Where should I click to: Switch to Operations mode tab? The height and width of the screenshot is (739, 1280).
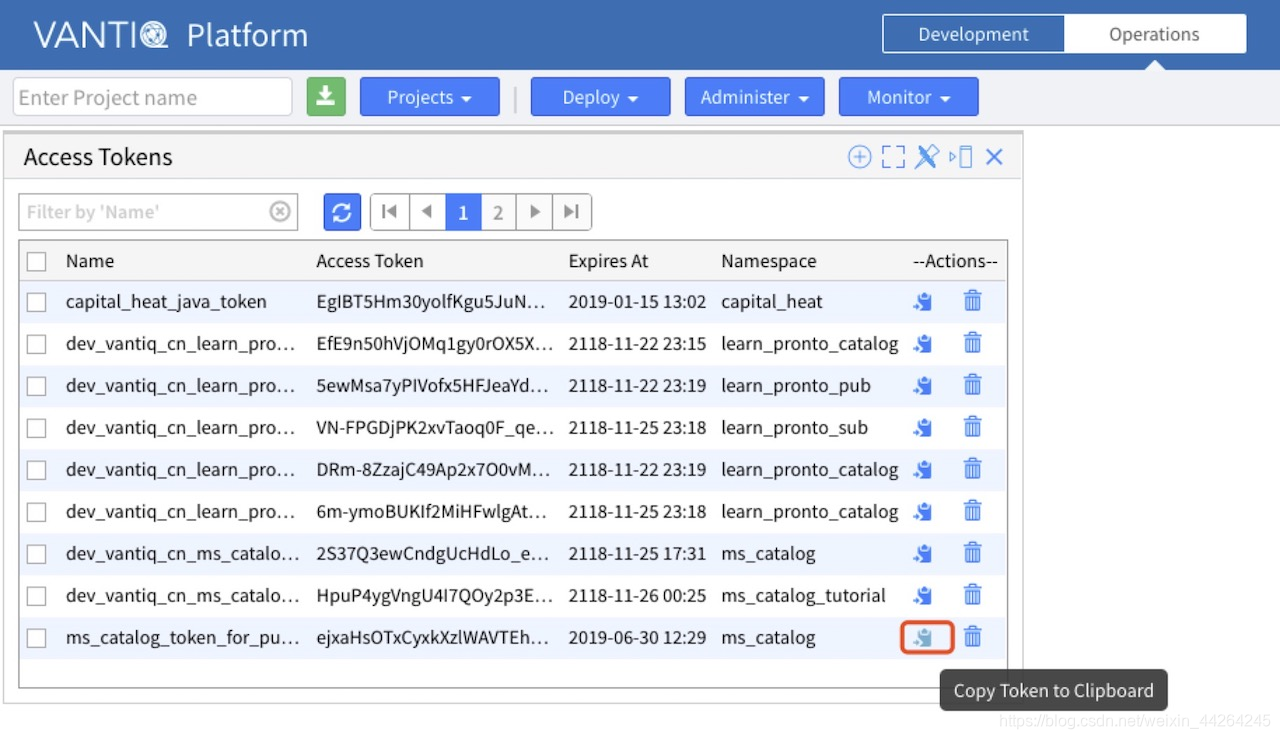1154,34
